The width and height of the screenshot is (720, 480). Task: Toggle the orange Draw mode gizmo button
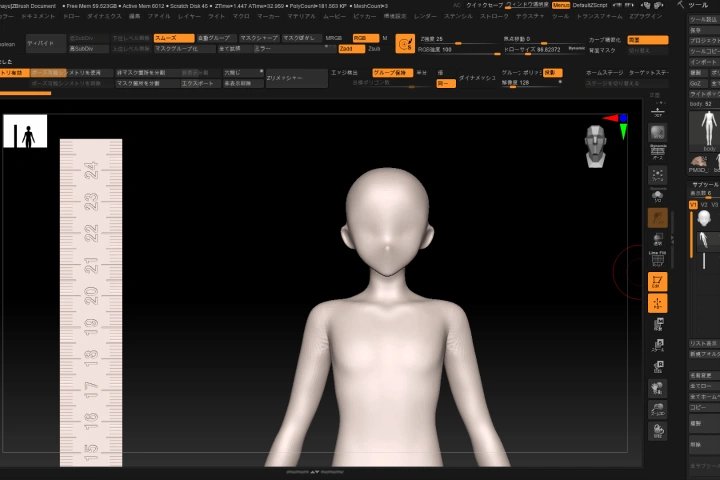pyautogui.click(x=657, y=304)
